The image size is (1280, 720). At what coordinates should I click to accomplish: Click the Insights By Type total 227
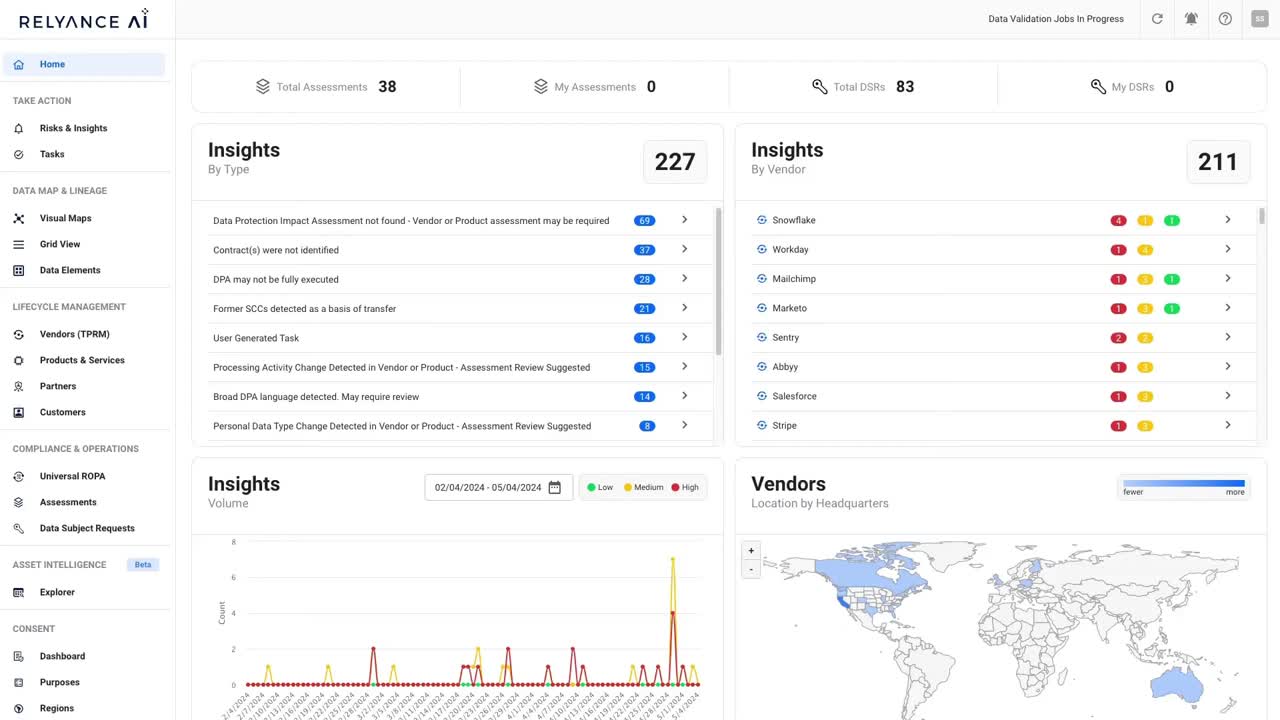pos(675,162)
